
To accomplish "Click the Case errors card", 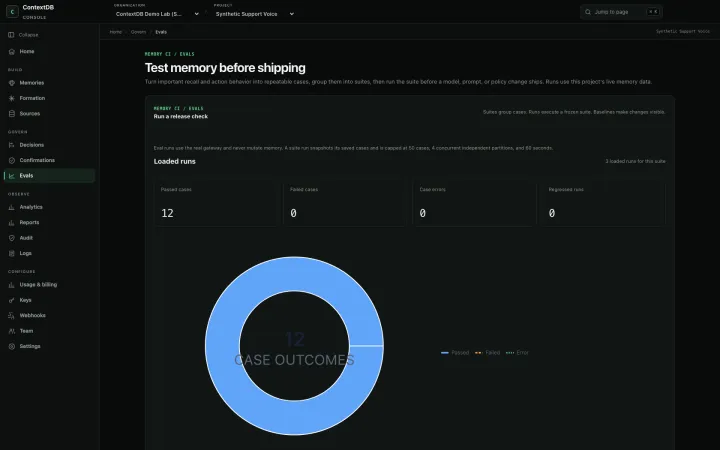I will (x=474, y=203).
